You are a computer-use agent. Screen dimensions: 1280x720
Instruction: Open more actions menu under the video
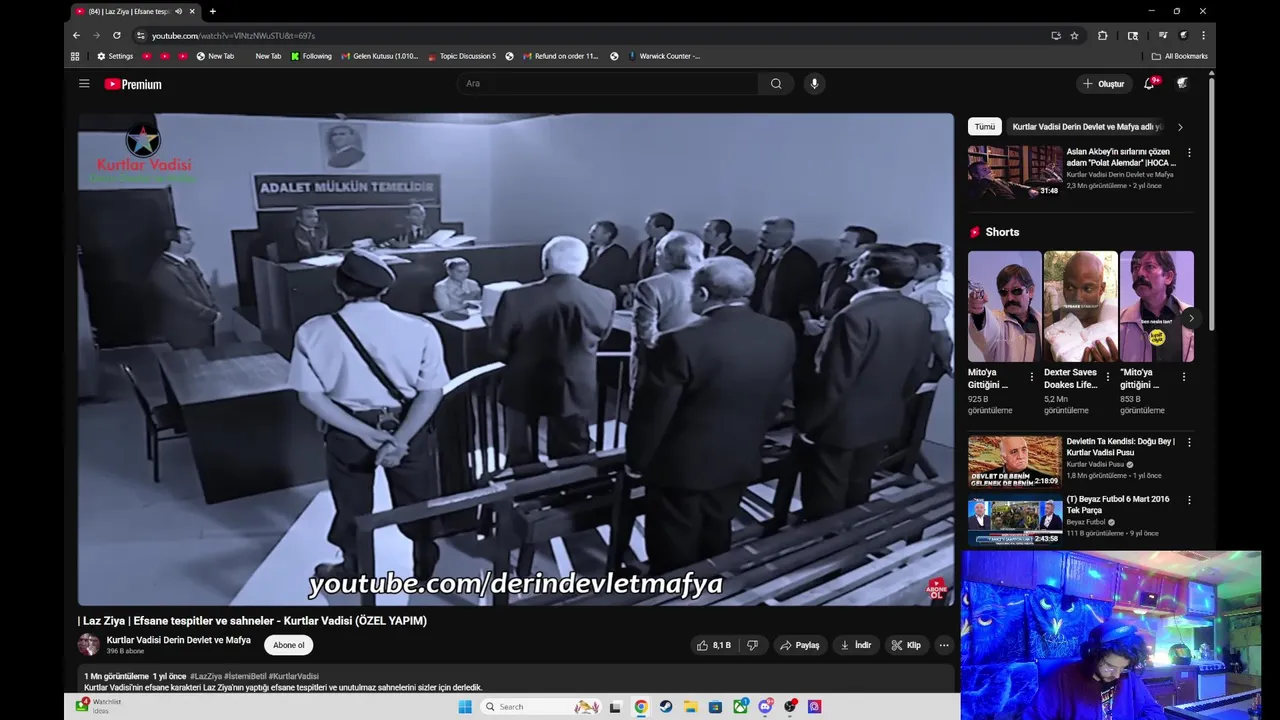coord(943,645)
